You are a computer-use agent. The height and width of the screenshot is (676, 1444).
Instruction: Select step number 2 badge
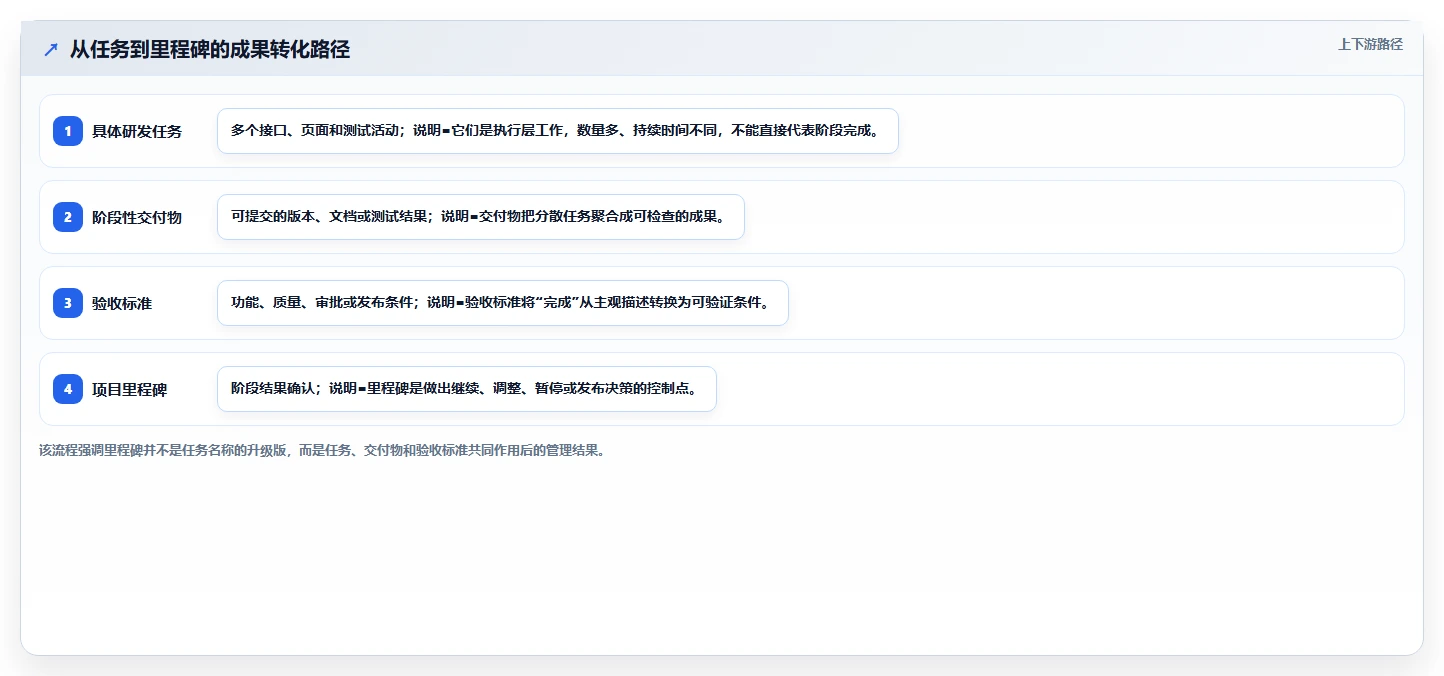pos(68,217)
